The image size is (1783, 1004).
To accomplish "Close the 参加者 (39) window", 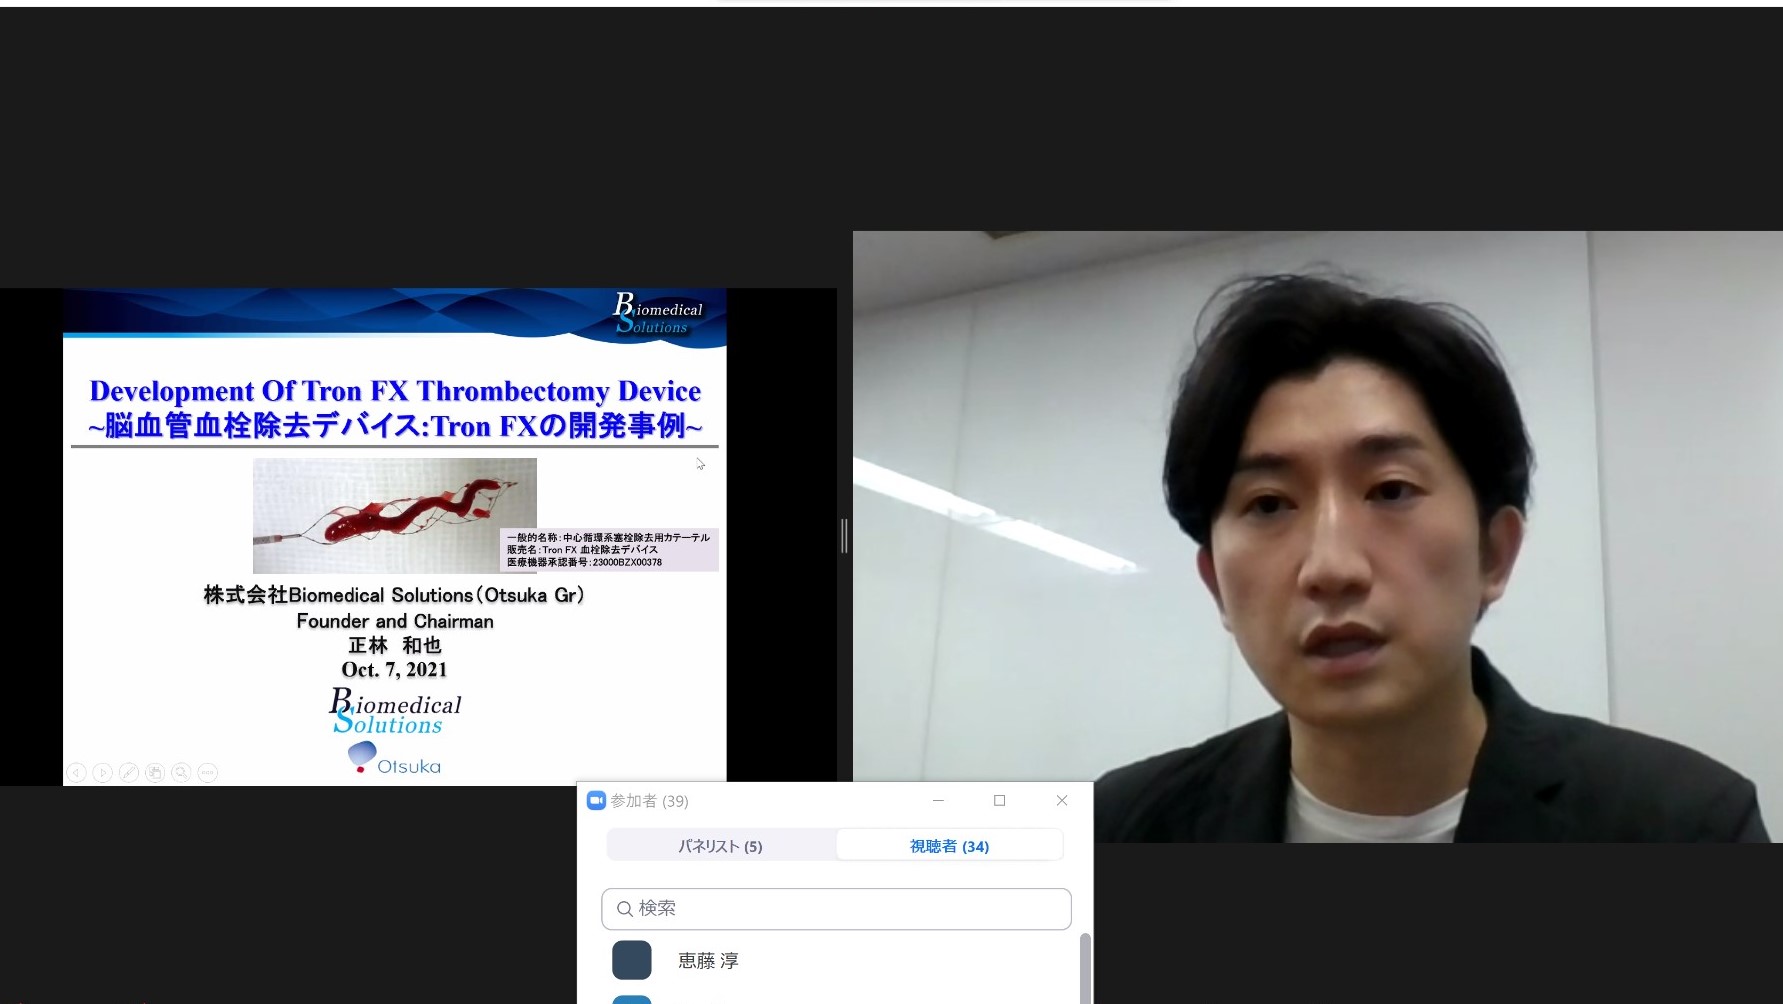I will [x=1062, y=800].
